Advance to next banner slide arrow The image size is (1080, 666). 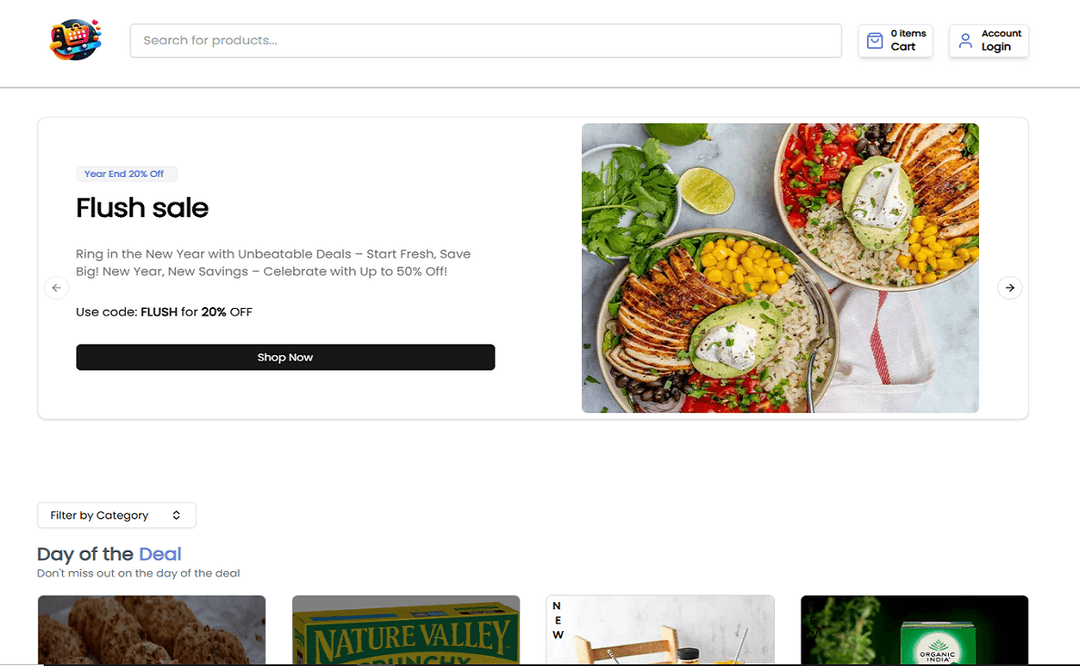click(1010, 288)
